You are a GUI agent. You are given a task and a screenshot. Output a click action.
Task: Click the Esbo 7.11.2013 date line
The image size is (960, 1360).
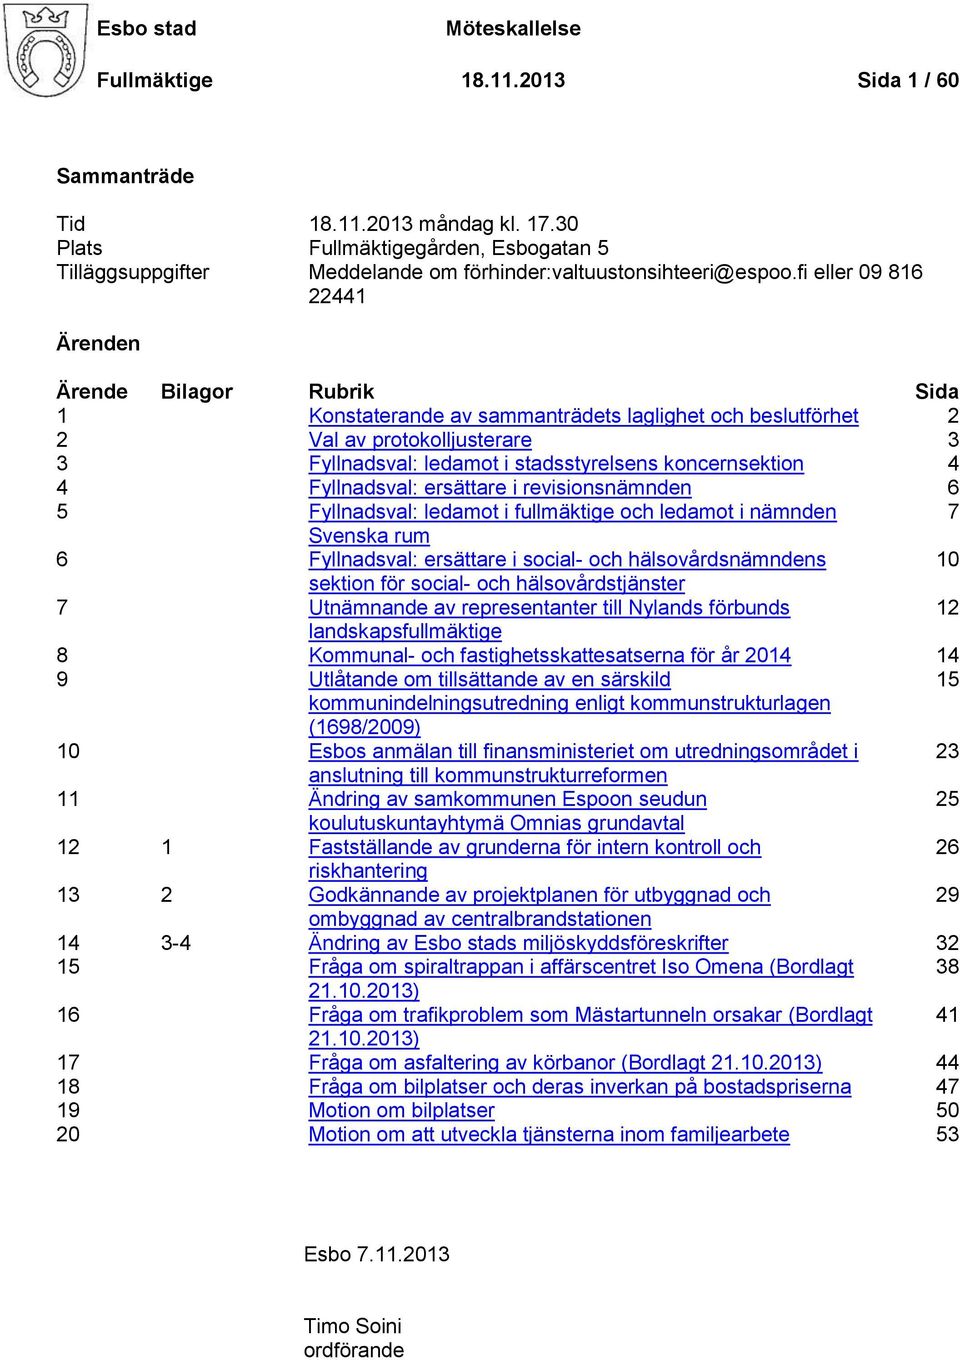[377, 1255]
